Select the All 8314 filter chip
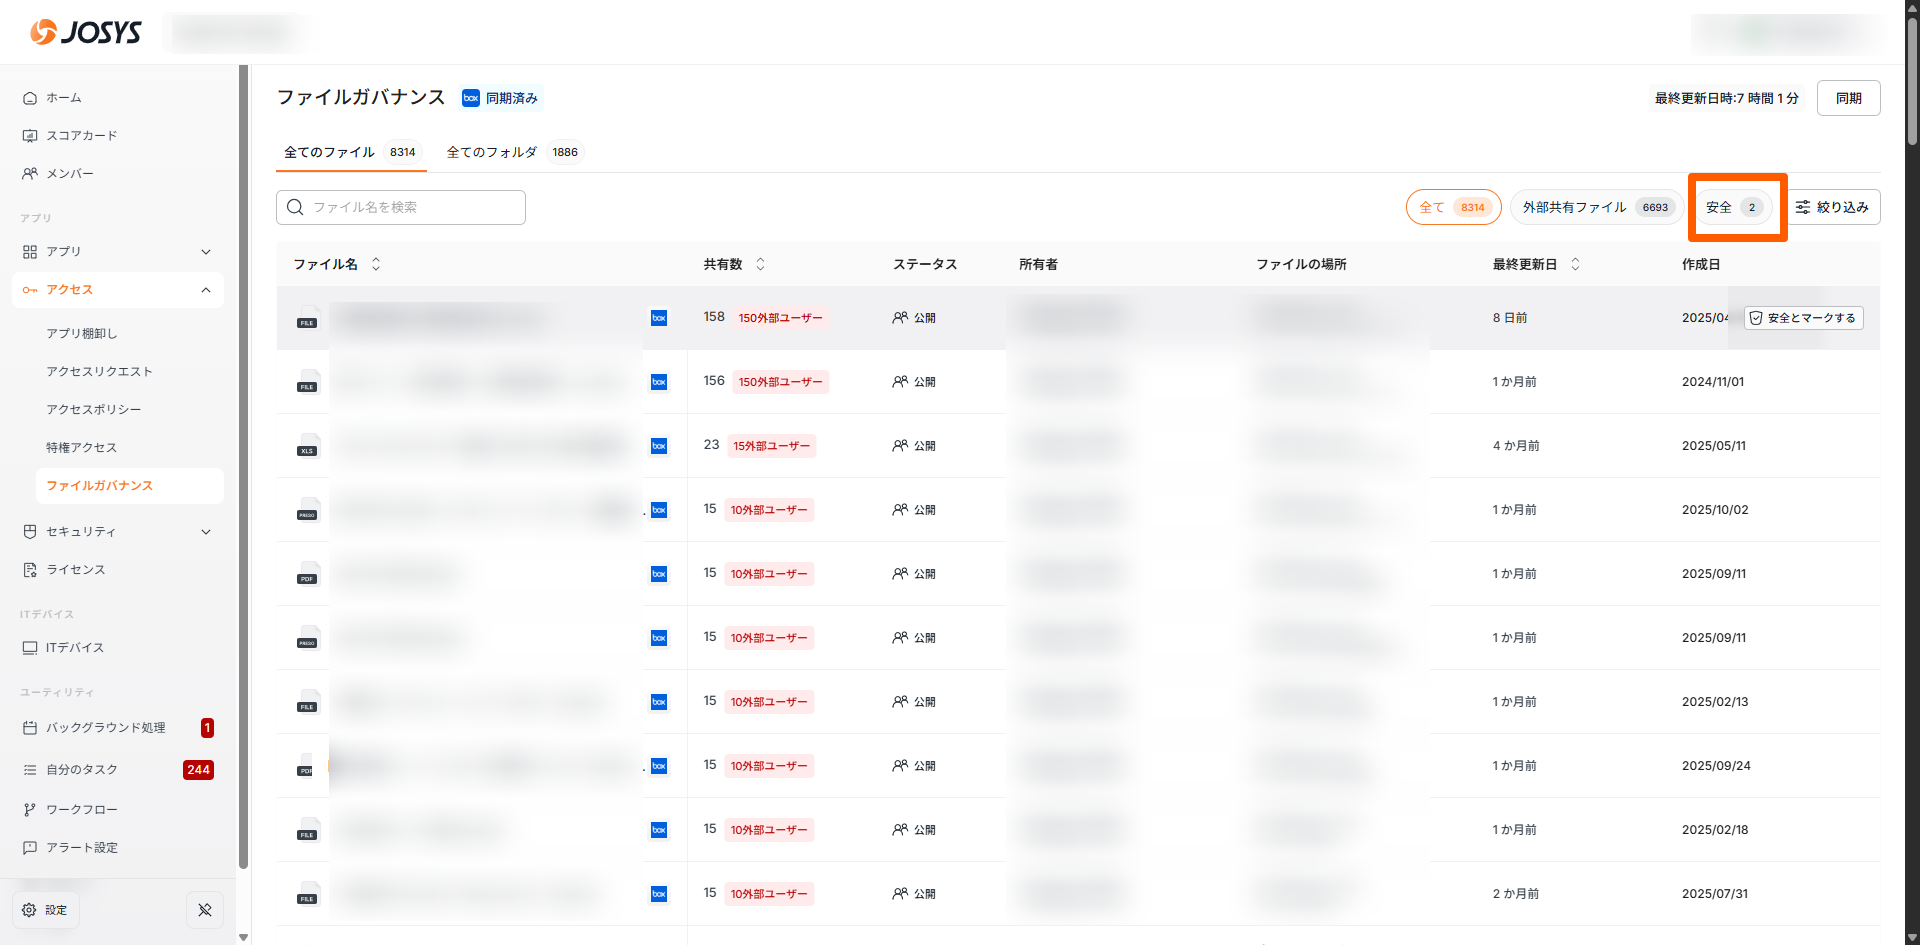Image resolution: width=1920 pixels, height=945 pixels. pos(1452,208)
